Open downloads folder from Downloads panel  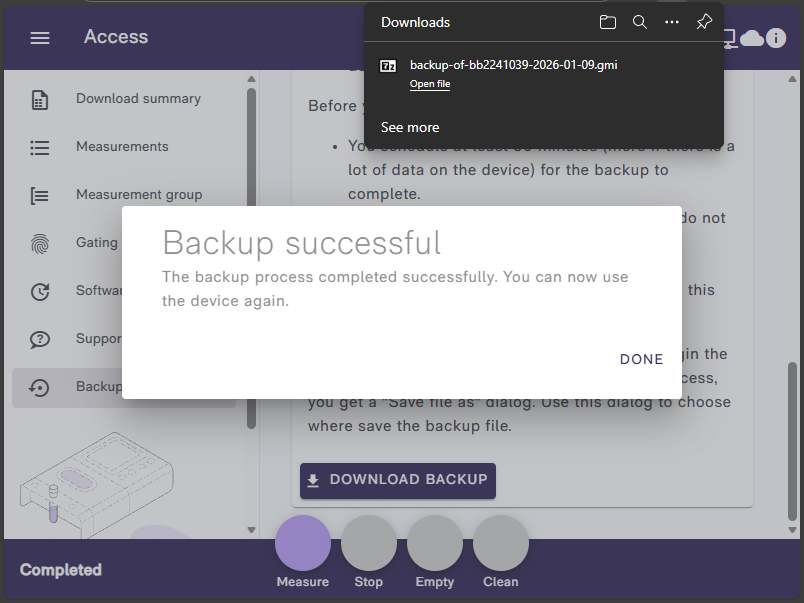click(608, 22)
